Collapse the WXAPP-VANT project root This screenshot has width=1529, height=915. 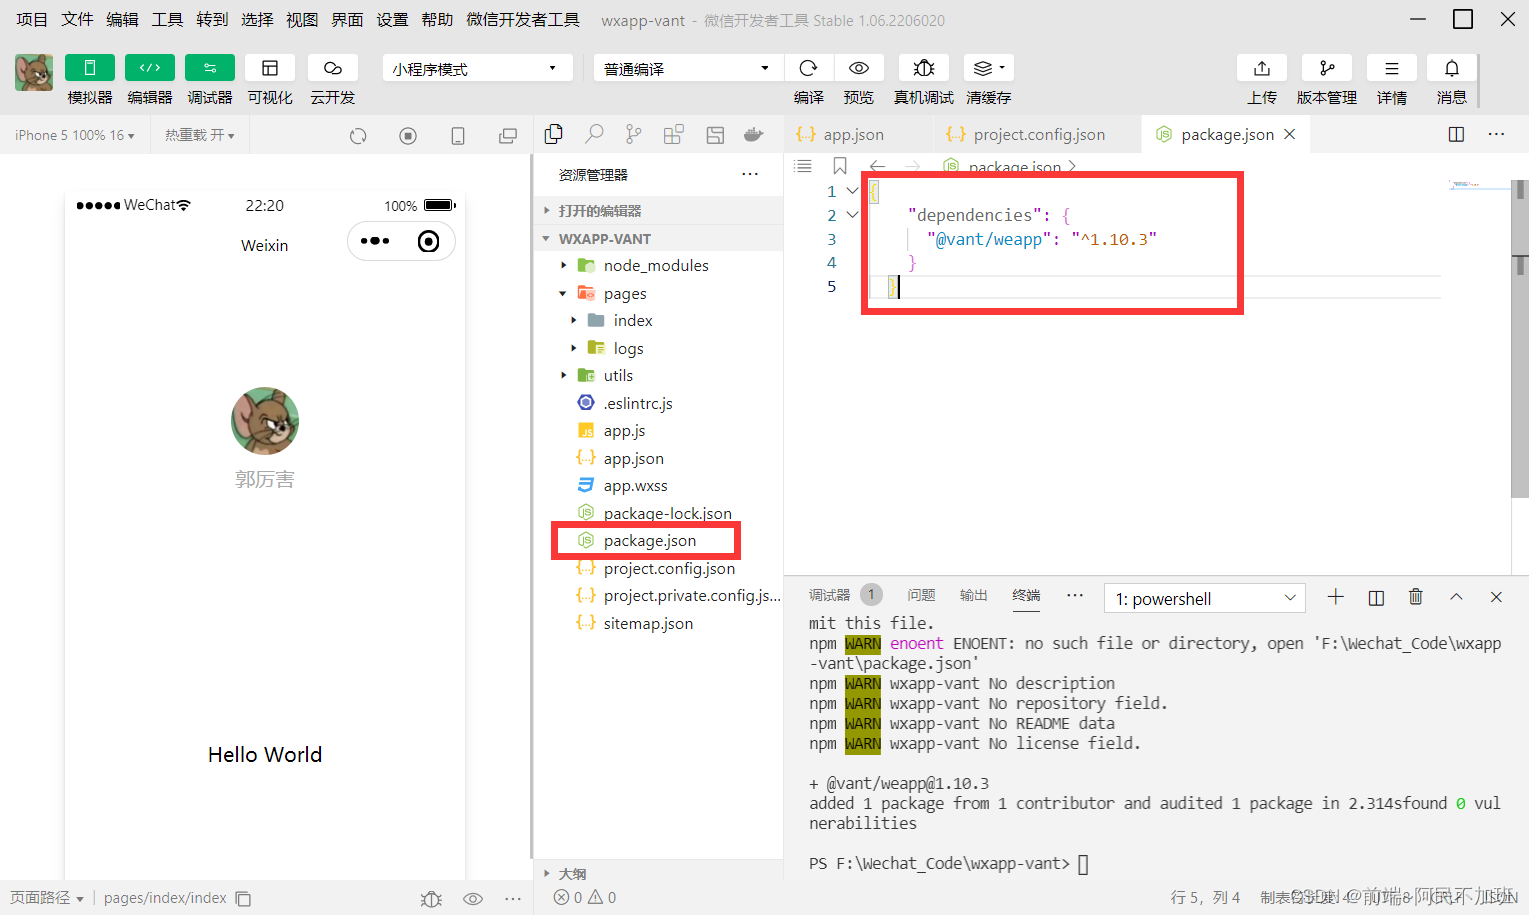click(659, 238)
